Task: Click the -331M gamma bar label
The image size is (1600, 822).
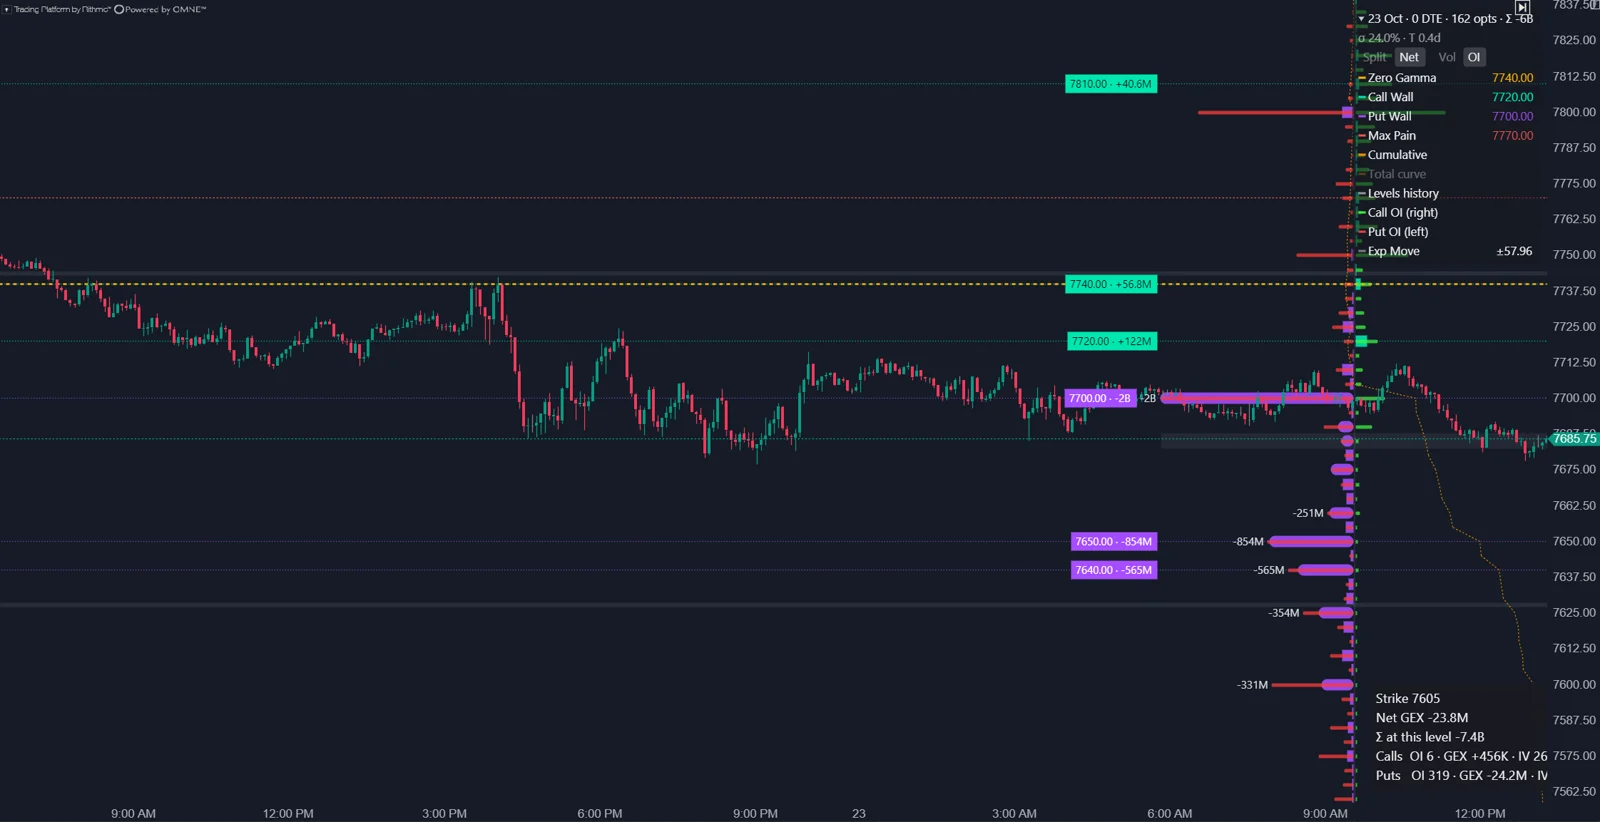Action: coord(1252,685)
